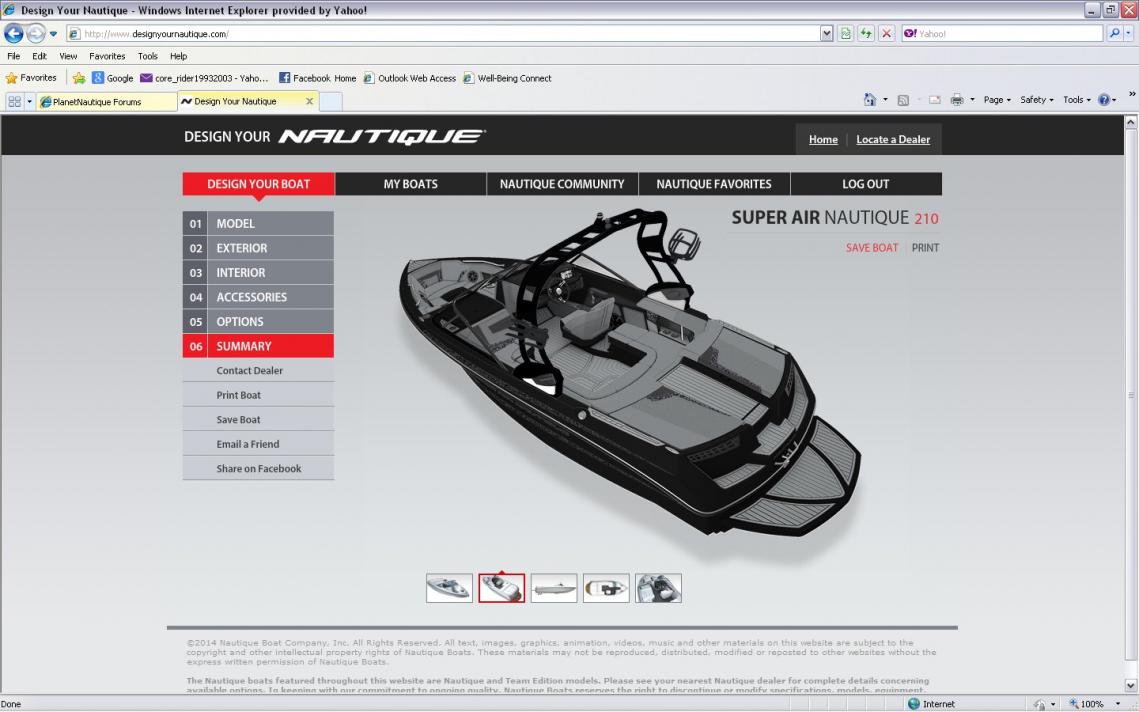Open the Facebook Home bookmark
Viewport: 1139px width, 712px height.
point(317,78)
